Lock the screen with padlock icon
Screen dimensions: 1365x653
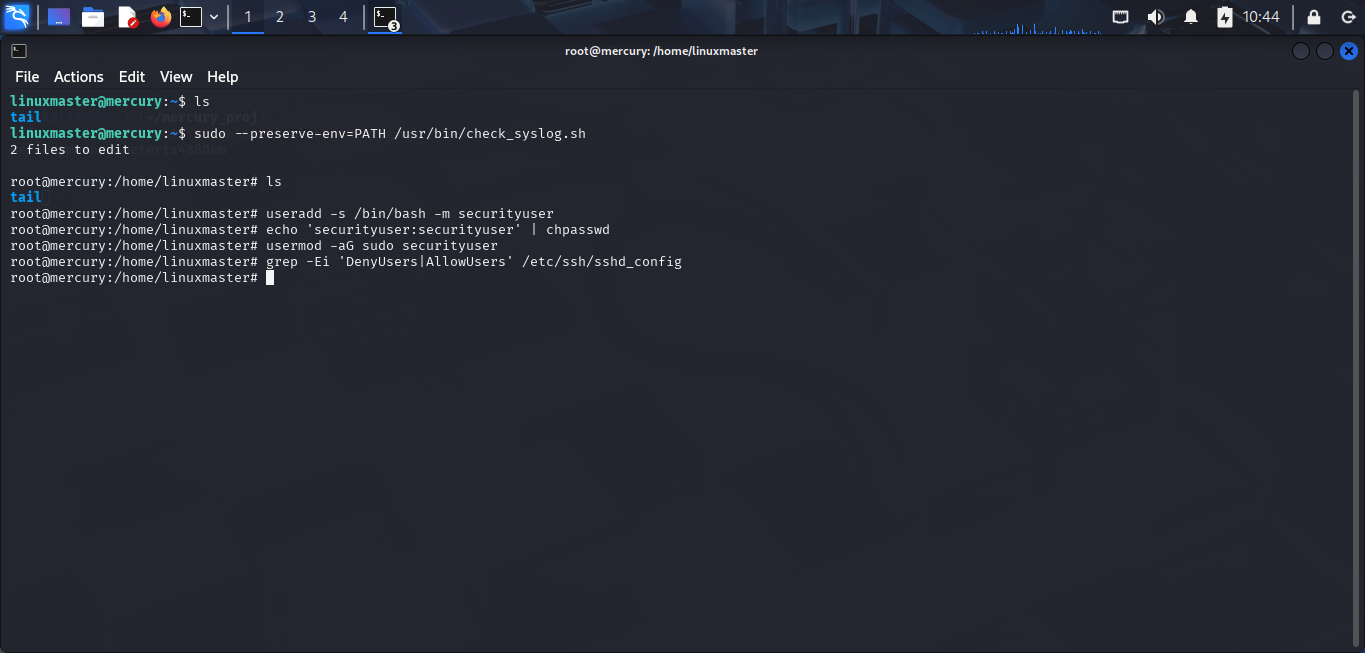pos(1314,17)
